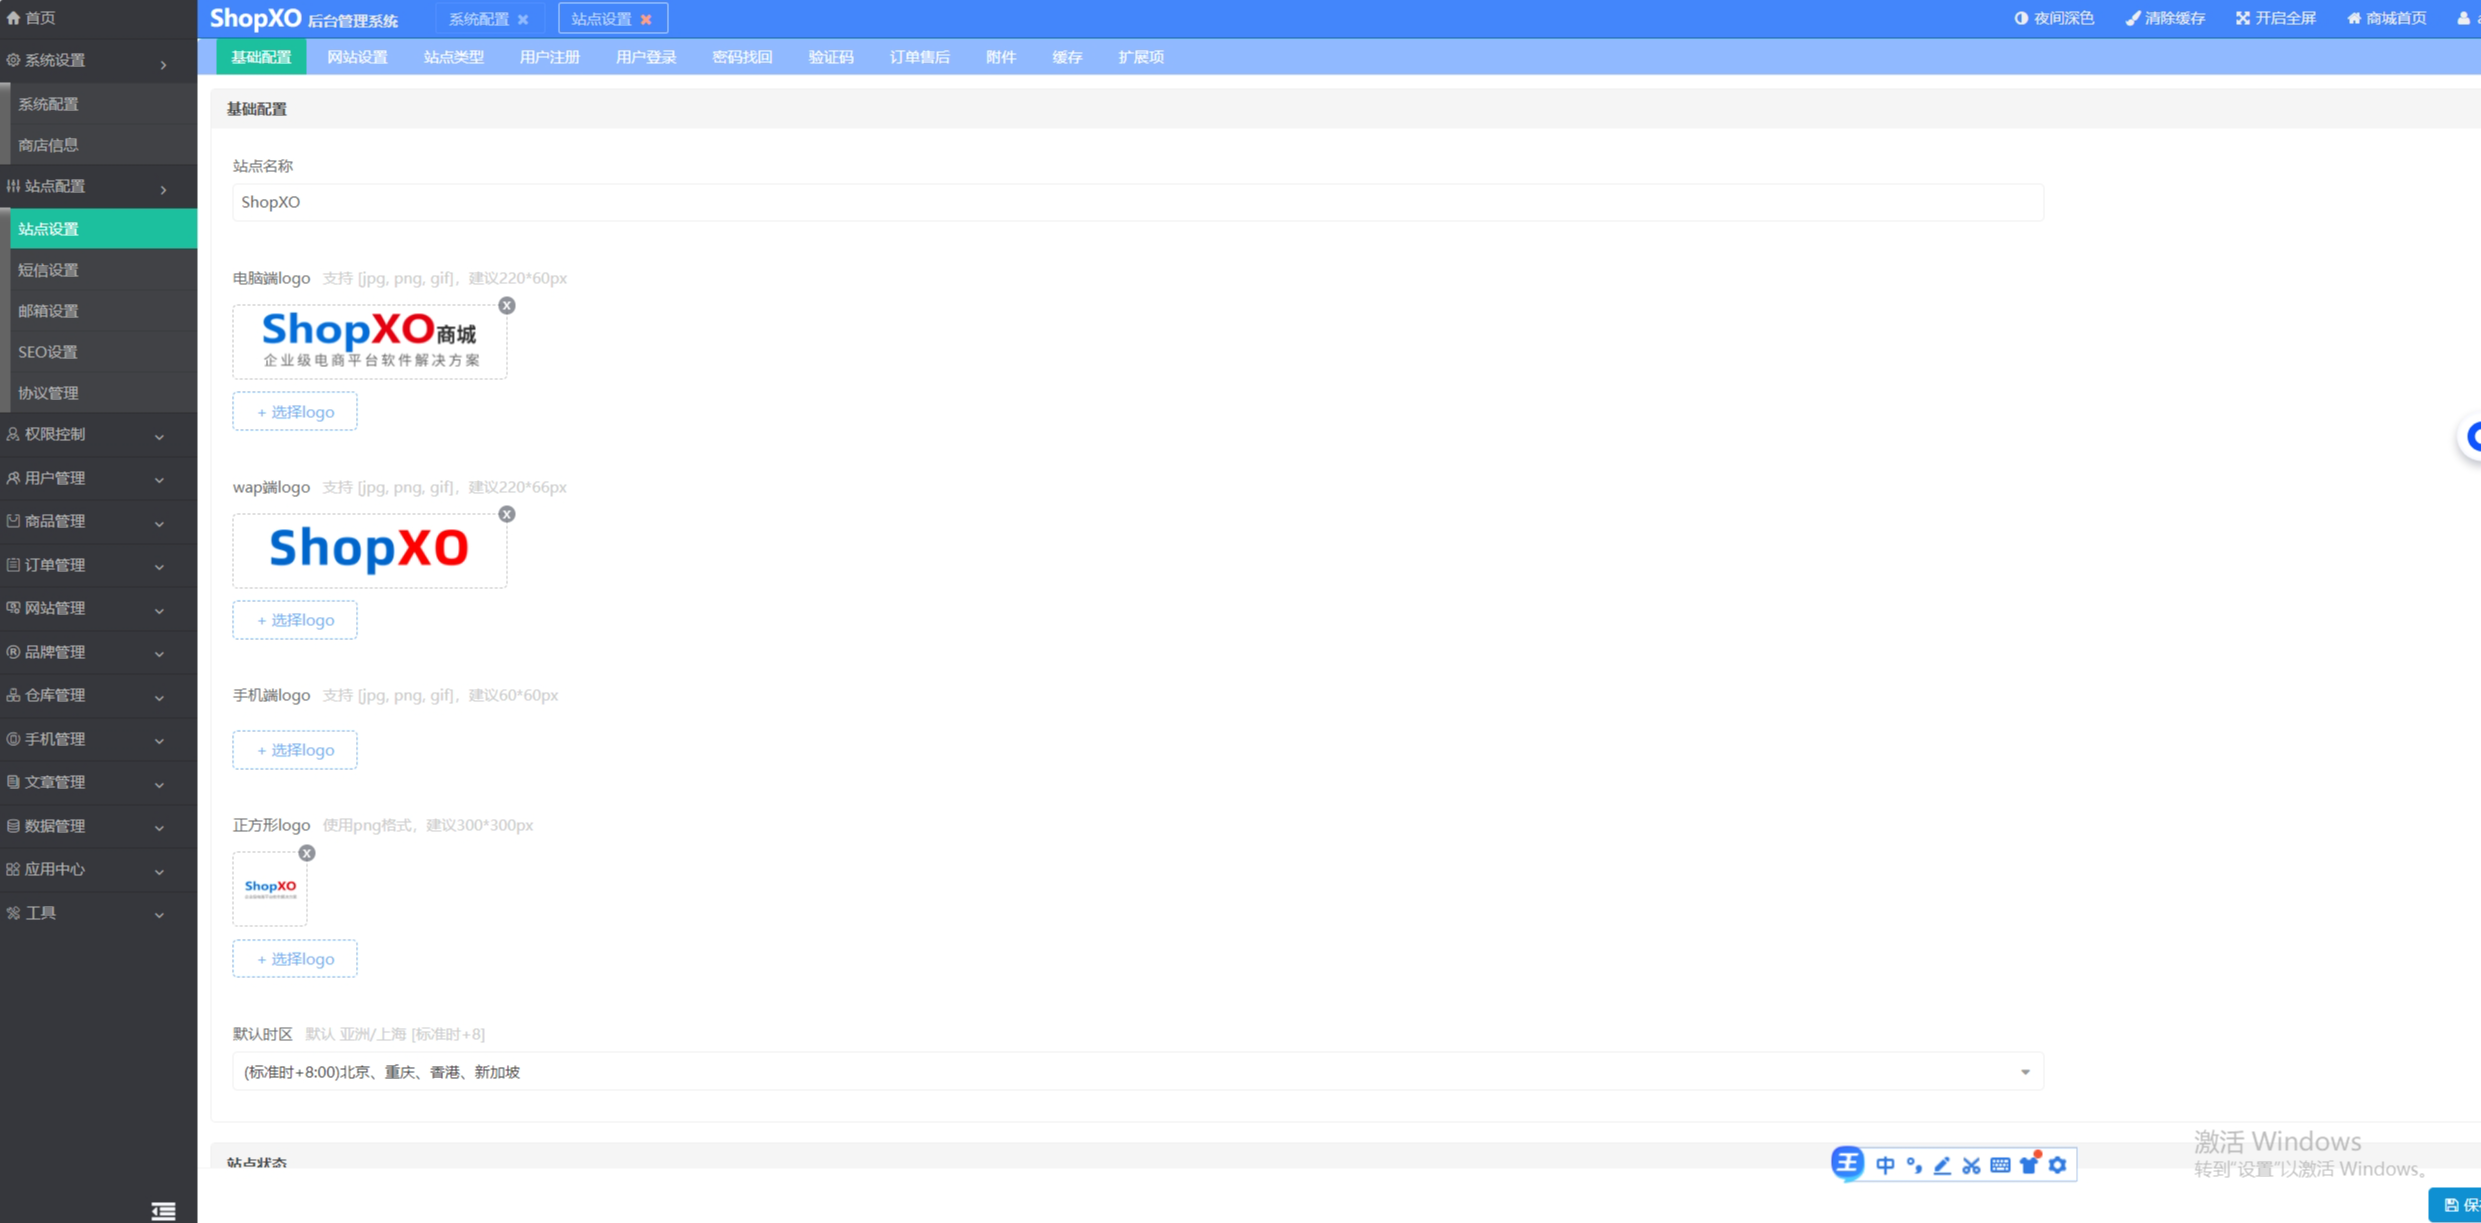
Task: Click the IME pen handwriting icon
Action: (x=1942, y=1165)
